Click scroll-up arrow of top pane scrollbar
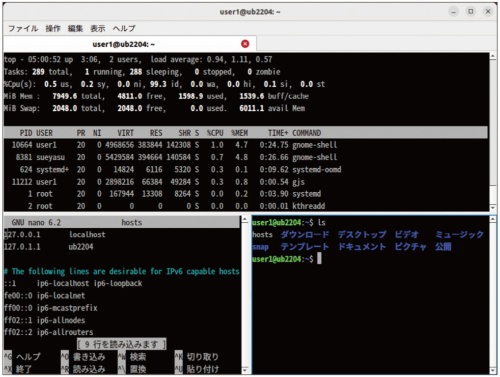Image resolution: width=500 pixels, height=377 pixels. click(493, 56)
